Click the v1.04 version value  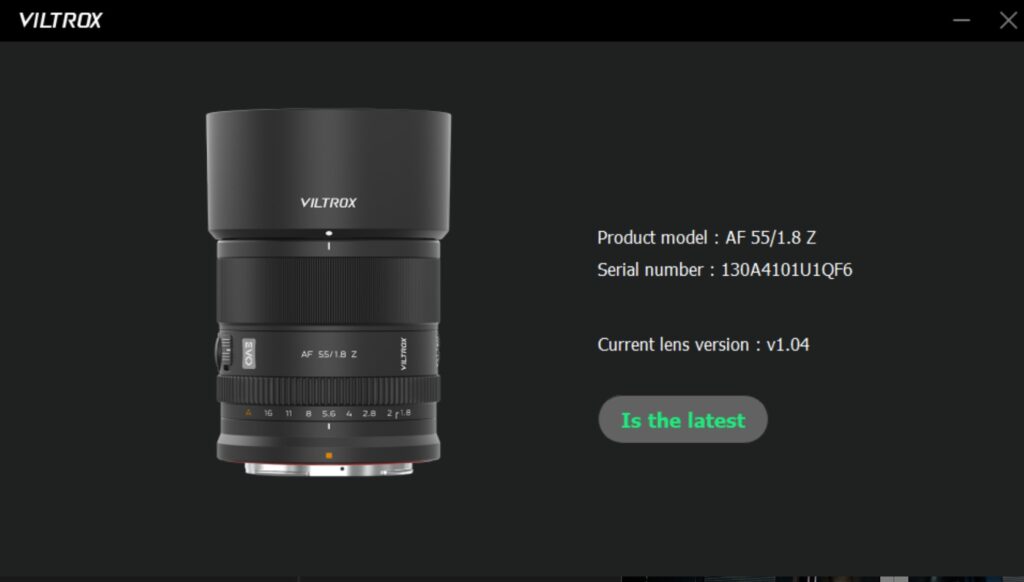788,345
